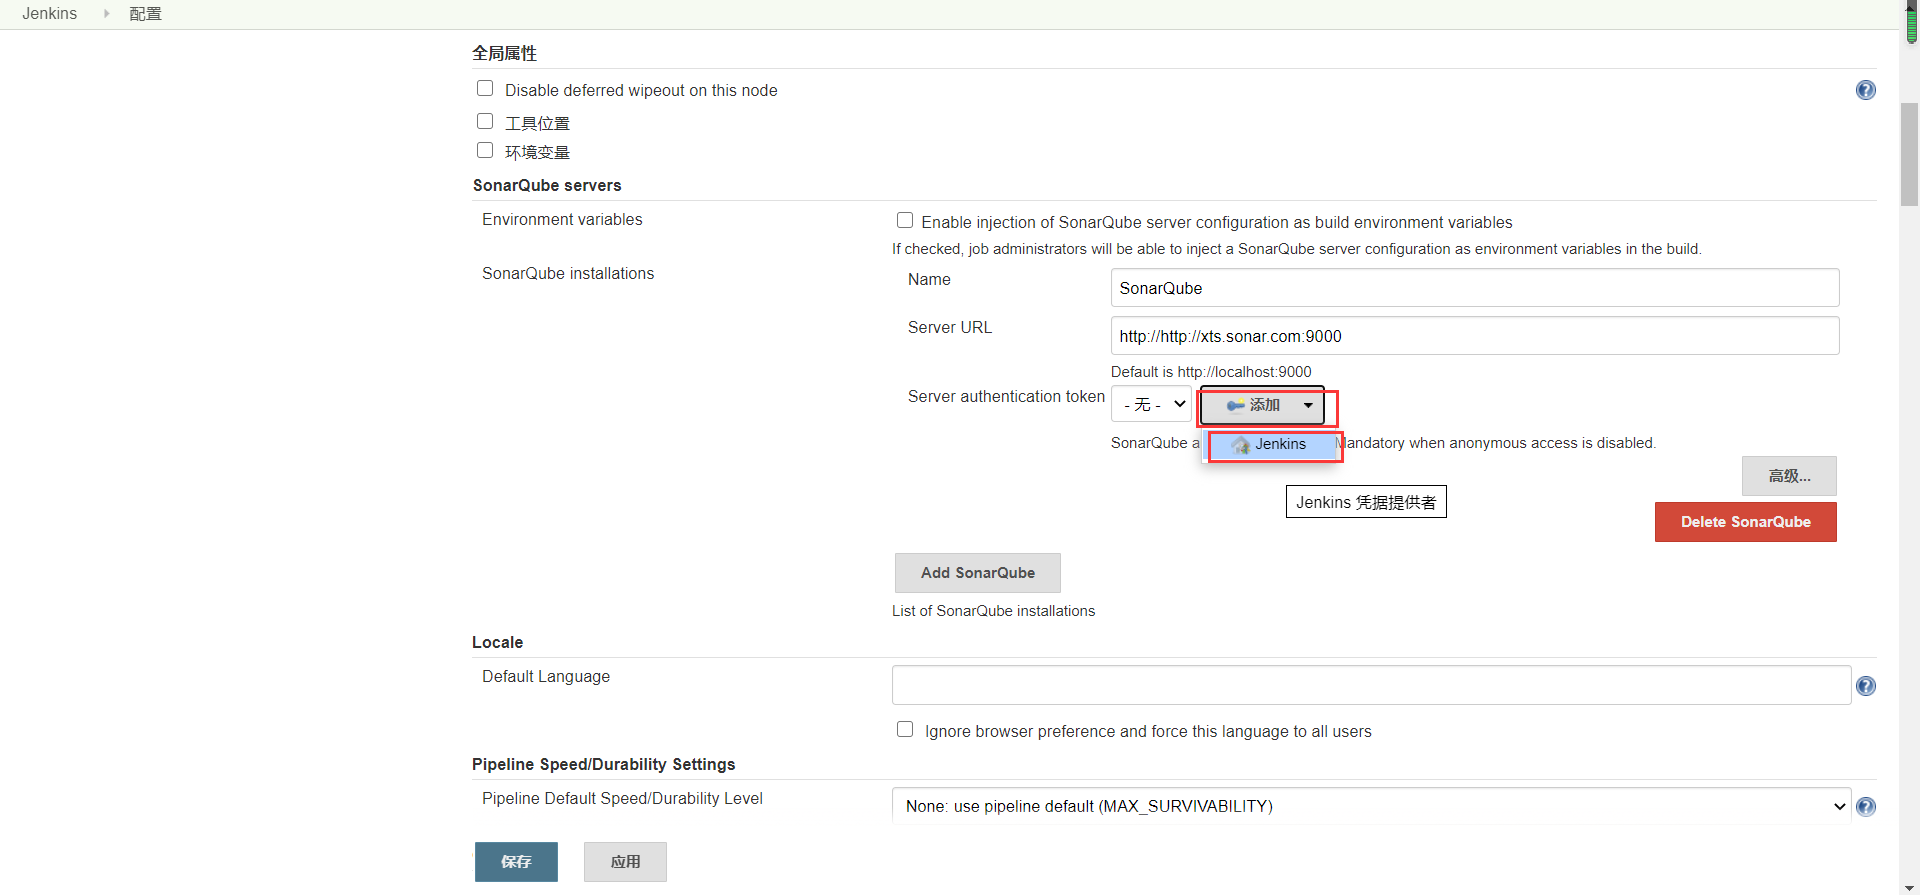Save configuration with the 保存 button
Image resolution: width=1920 pixels, height=895 pixels.
[x=516, y=862]
